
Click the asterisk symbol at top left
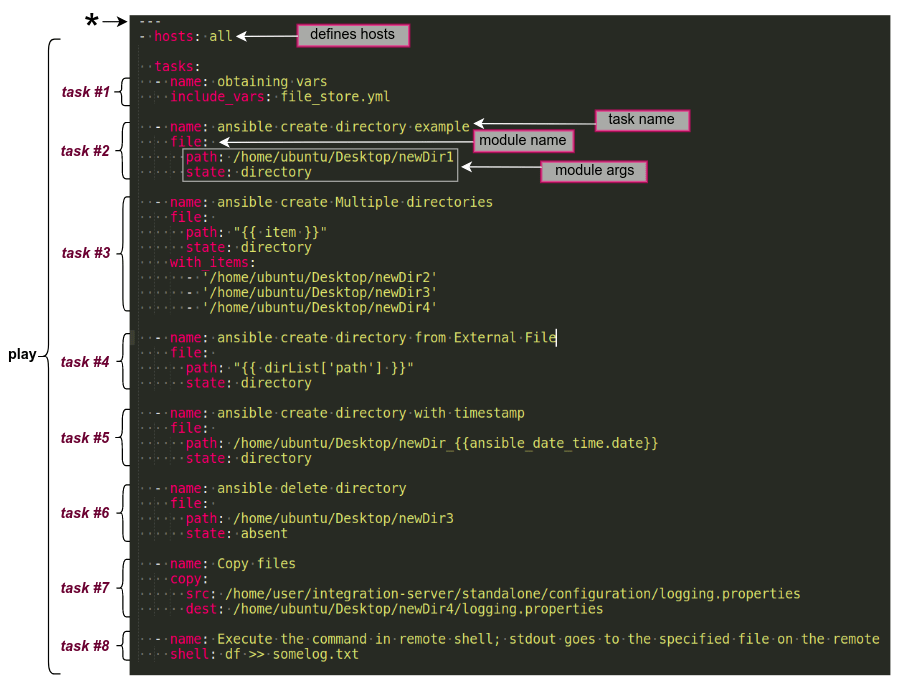click(92, 22)
